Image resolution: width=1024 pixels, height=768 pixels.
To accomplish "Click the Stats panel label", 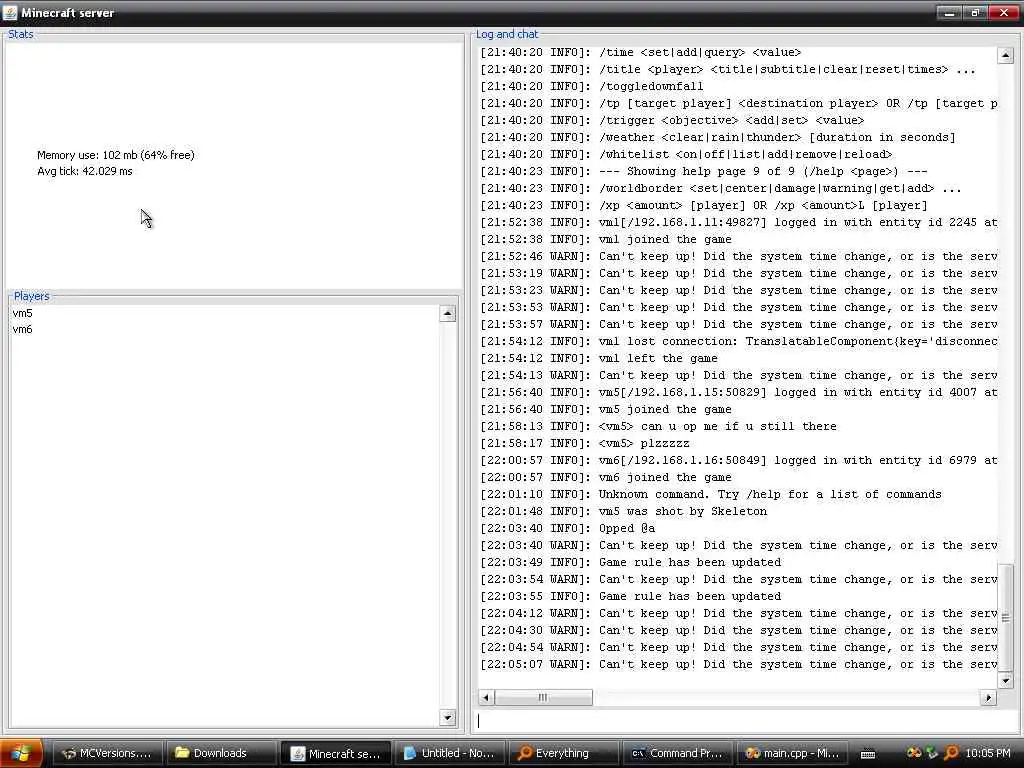I will (20, 34).
